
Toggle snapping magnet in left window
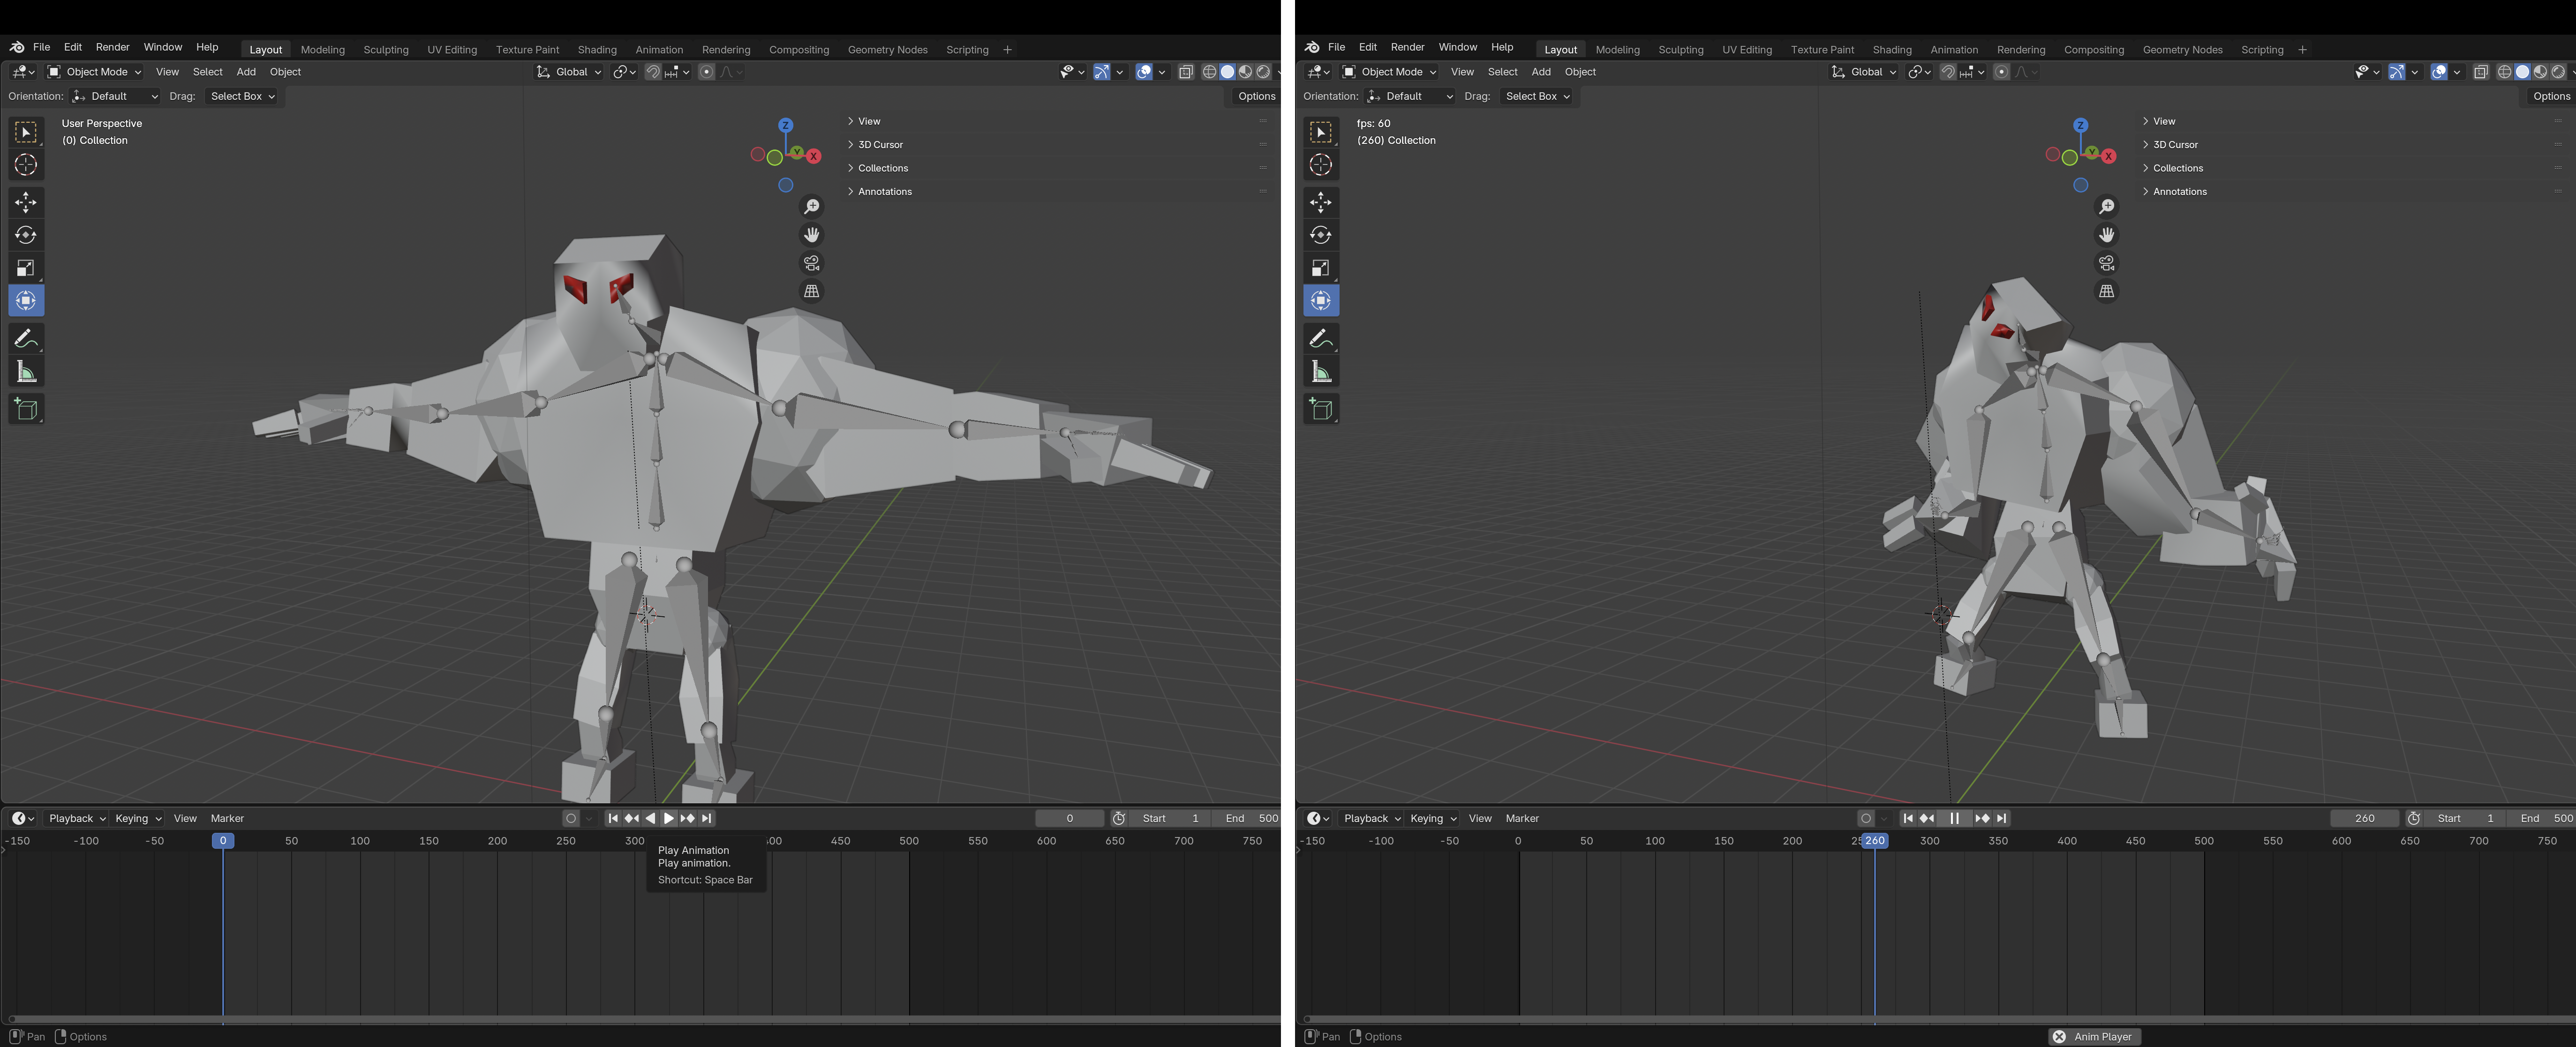point(653,72)
